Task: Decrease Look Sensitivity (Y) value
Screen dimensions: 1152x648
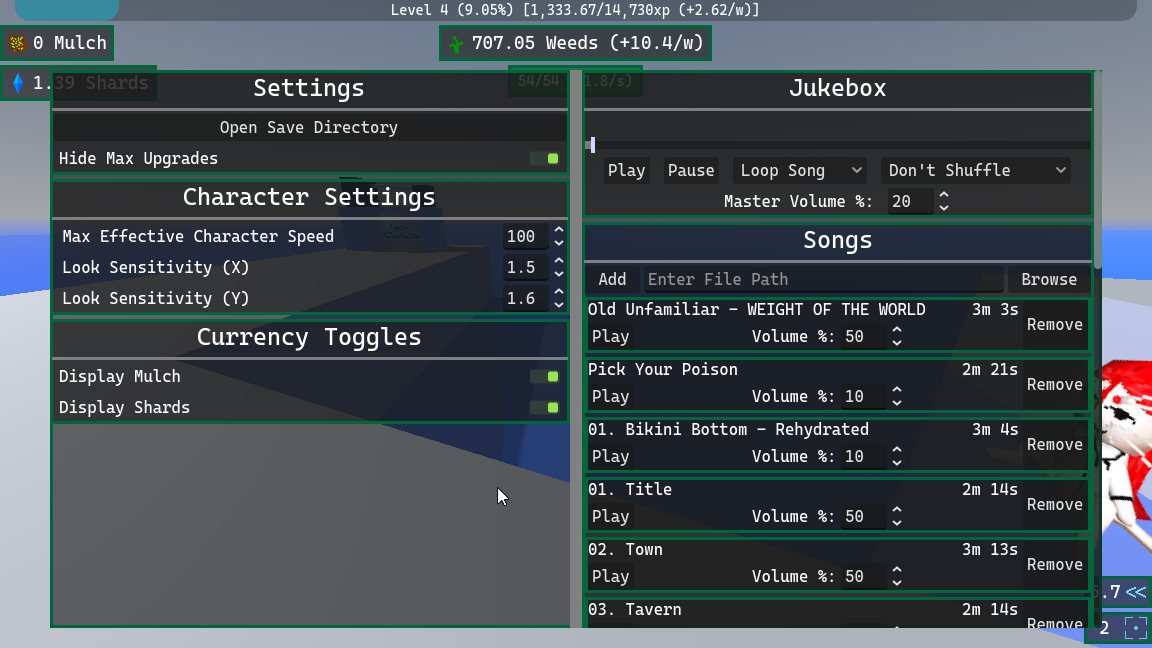Action: 559,305
